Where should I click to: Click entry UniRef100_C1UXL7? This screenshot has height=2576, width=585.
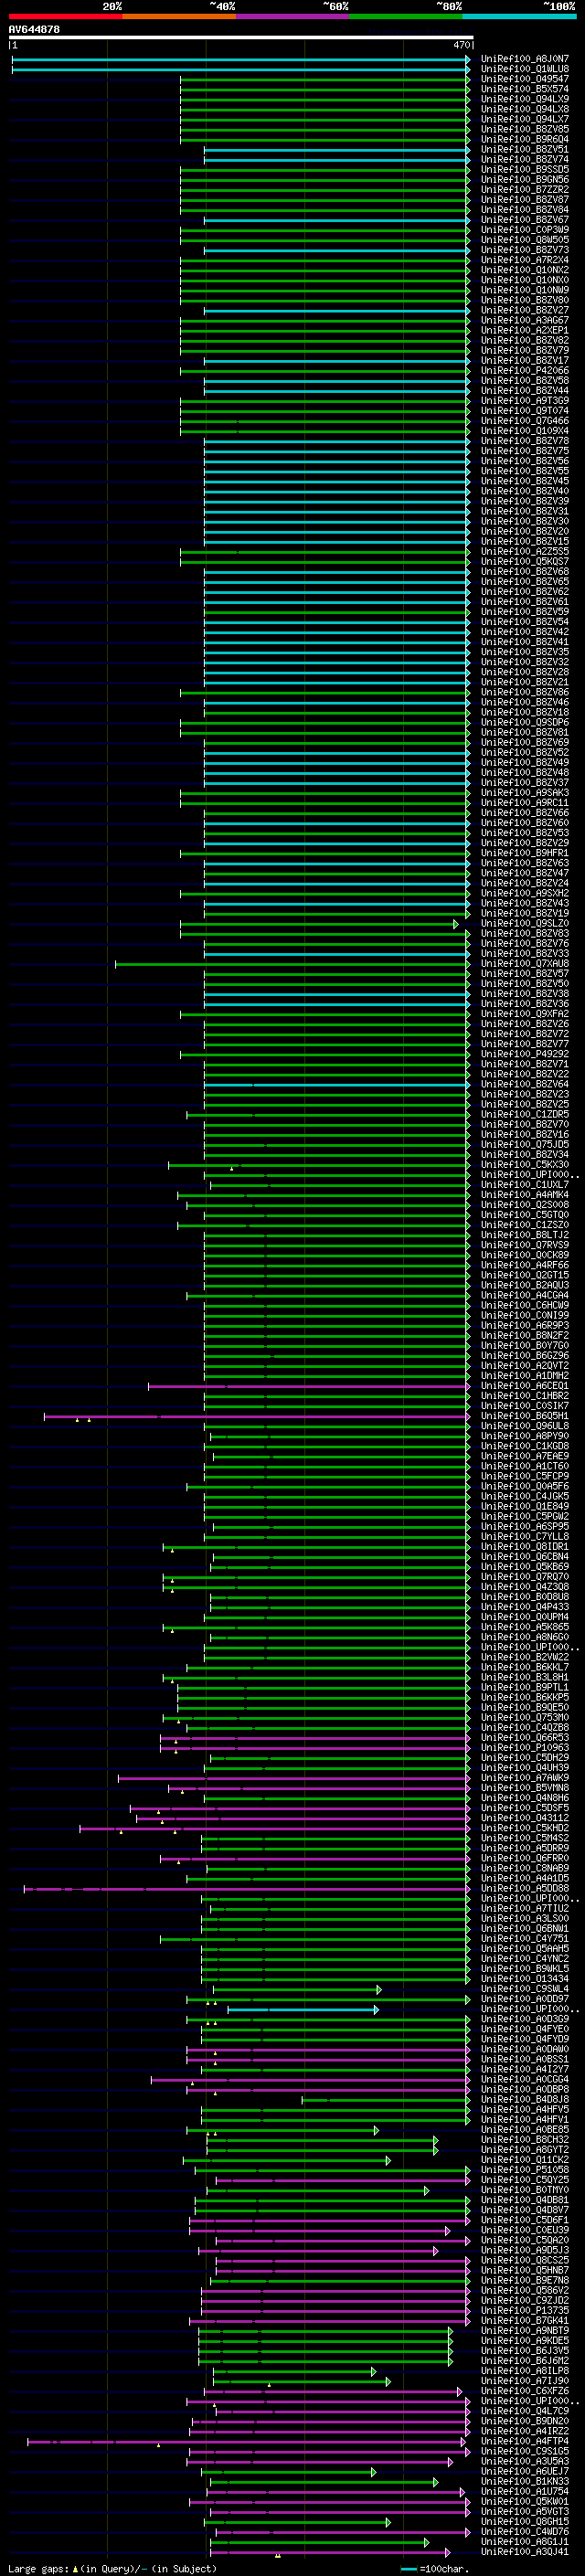pyautogui.click(x=525, y=1185)
